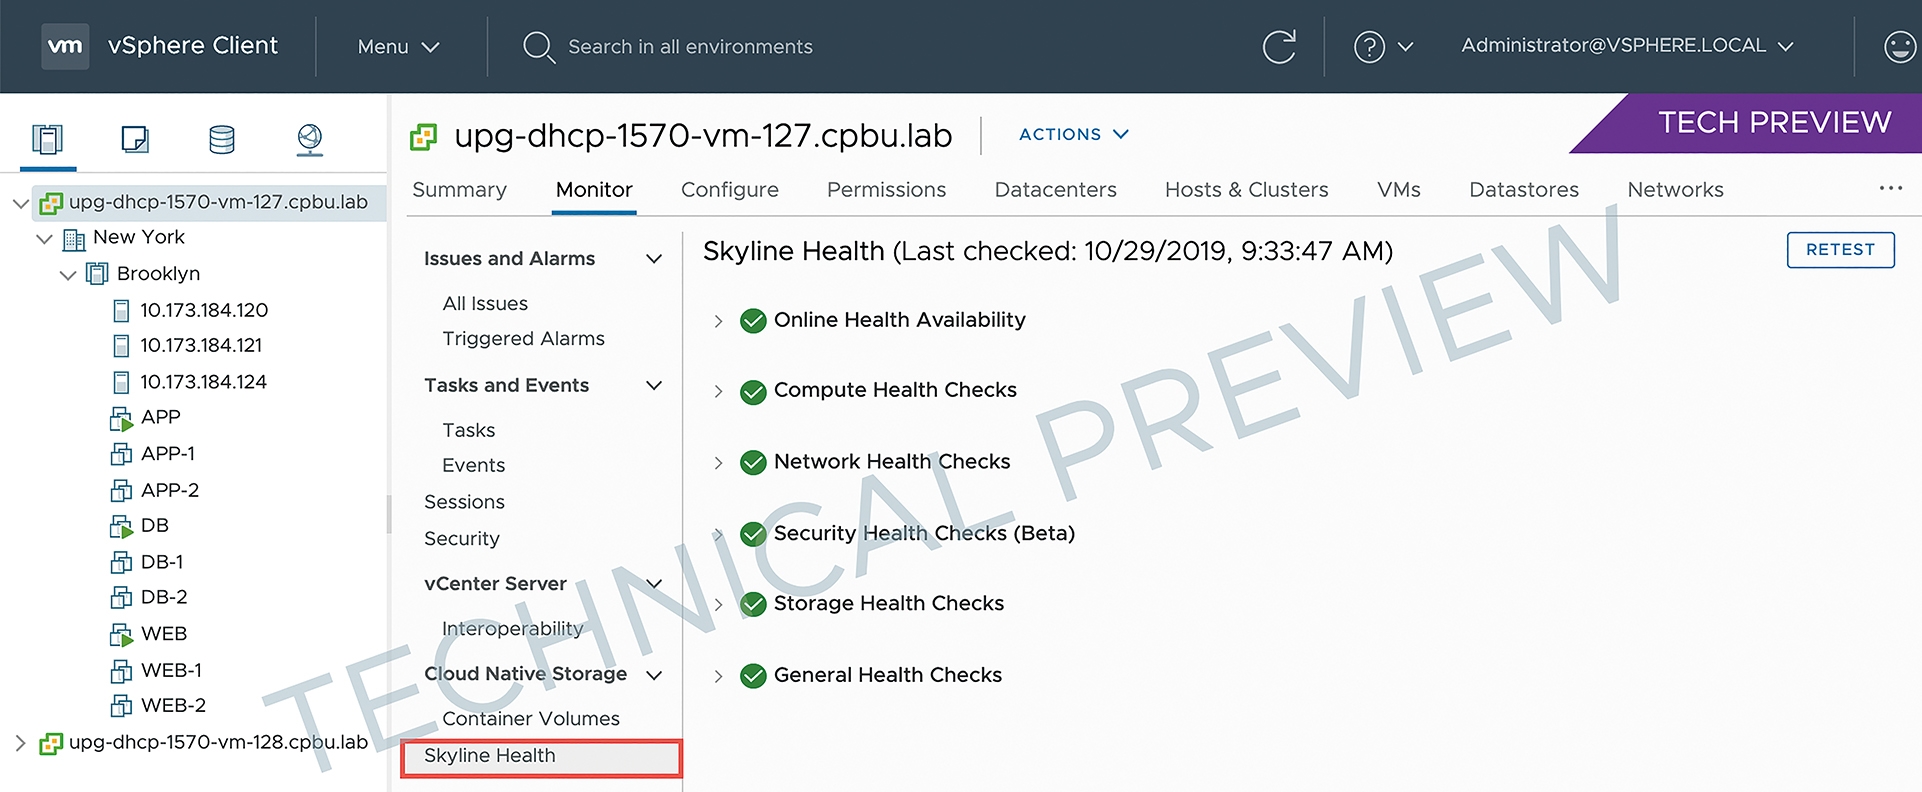Collapse the Brooklyn cluster node
This screenshot has width=1922, height=792.
point(68,275)
